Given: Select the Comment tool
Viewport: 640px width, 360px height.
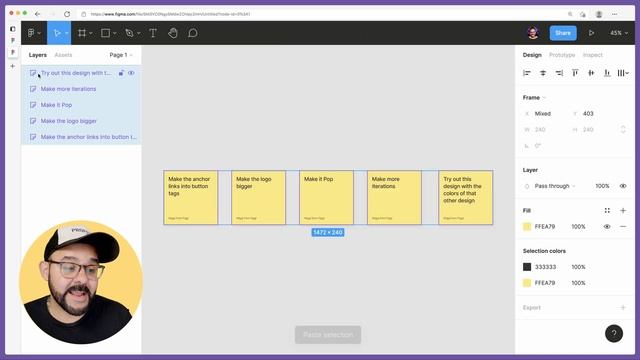Looking at the screenshot, I should pyautogui.click(x=193, y=33).
